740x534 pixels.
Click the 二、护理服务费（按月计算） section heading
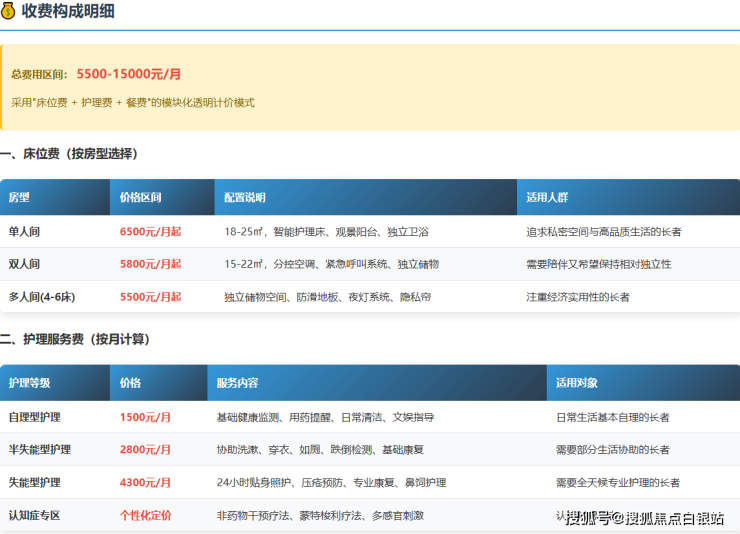[75, 340]
